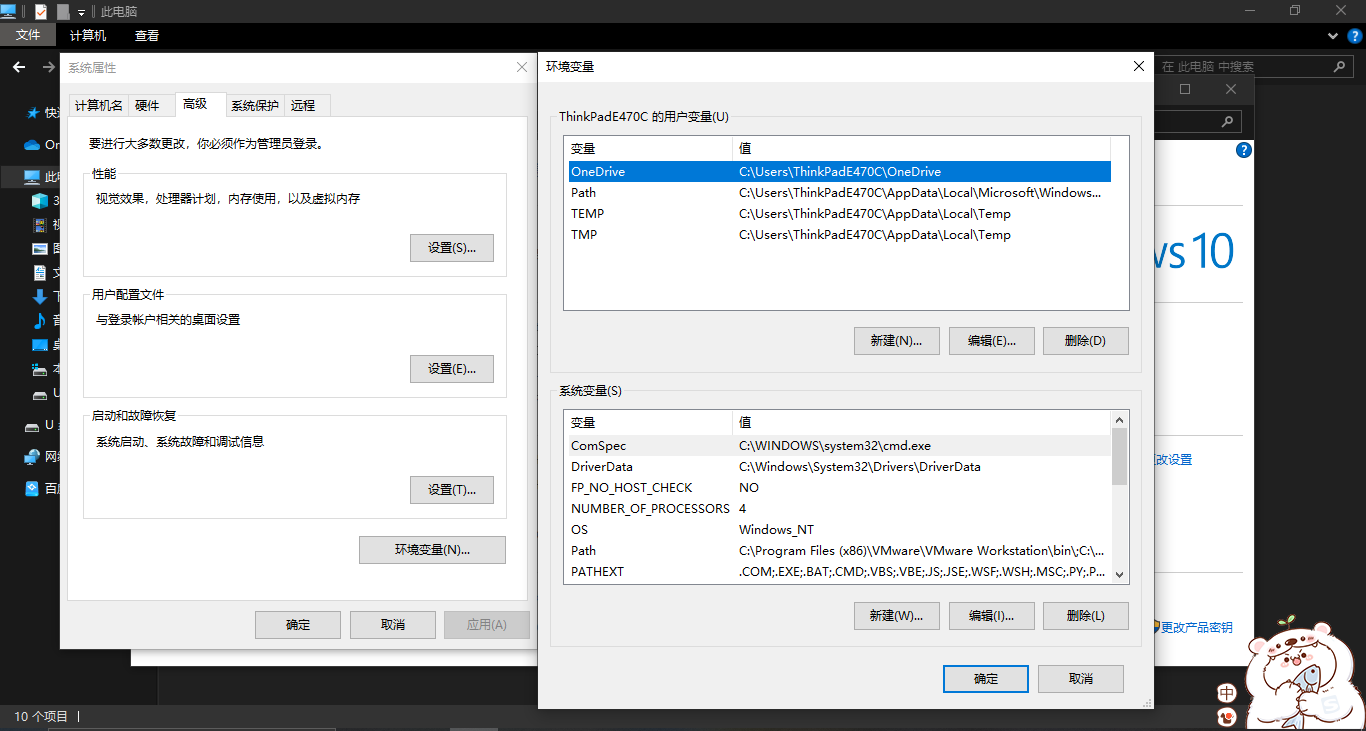
Task: Click the Properties checkmark quick-access icon
Action: point(41,11)
